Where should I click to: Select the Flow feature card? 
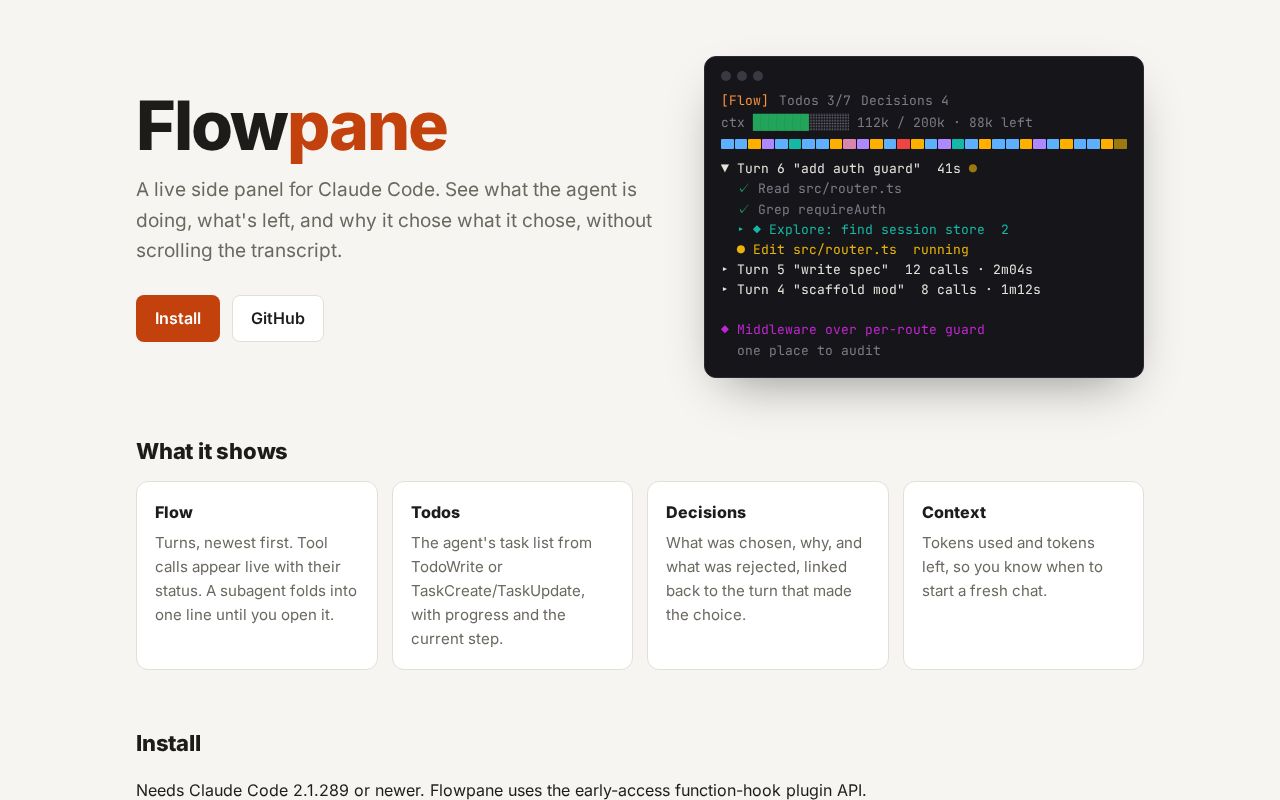pos(257,575)
